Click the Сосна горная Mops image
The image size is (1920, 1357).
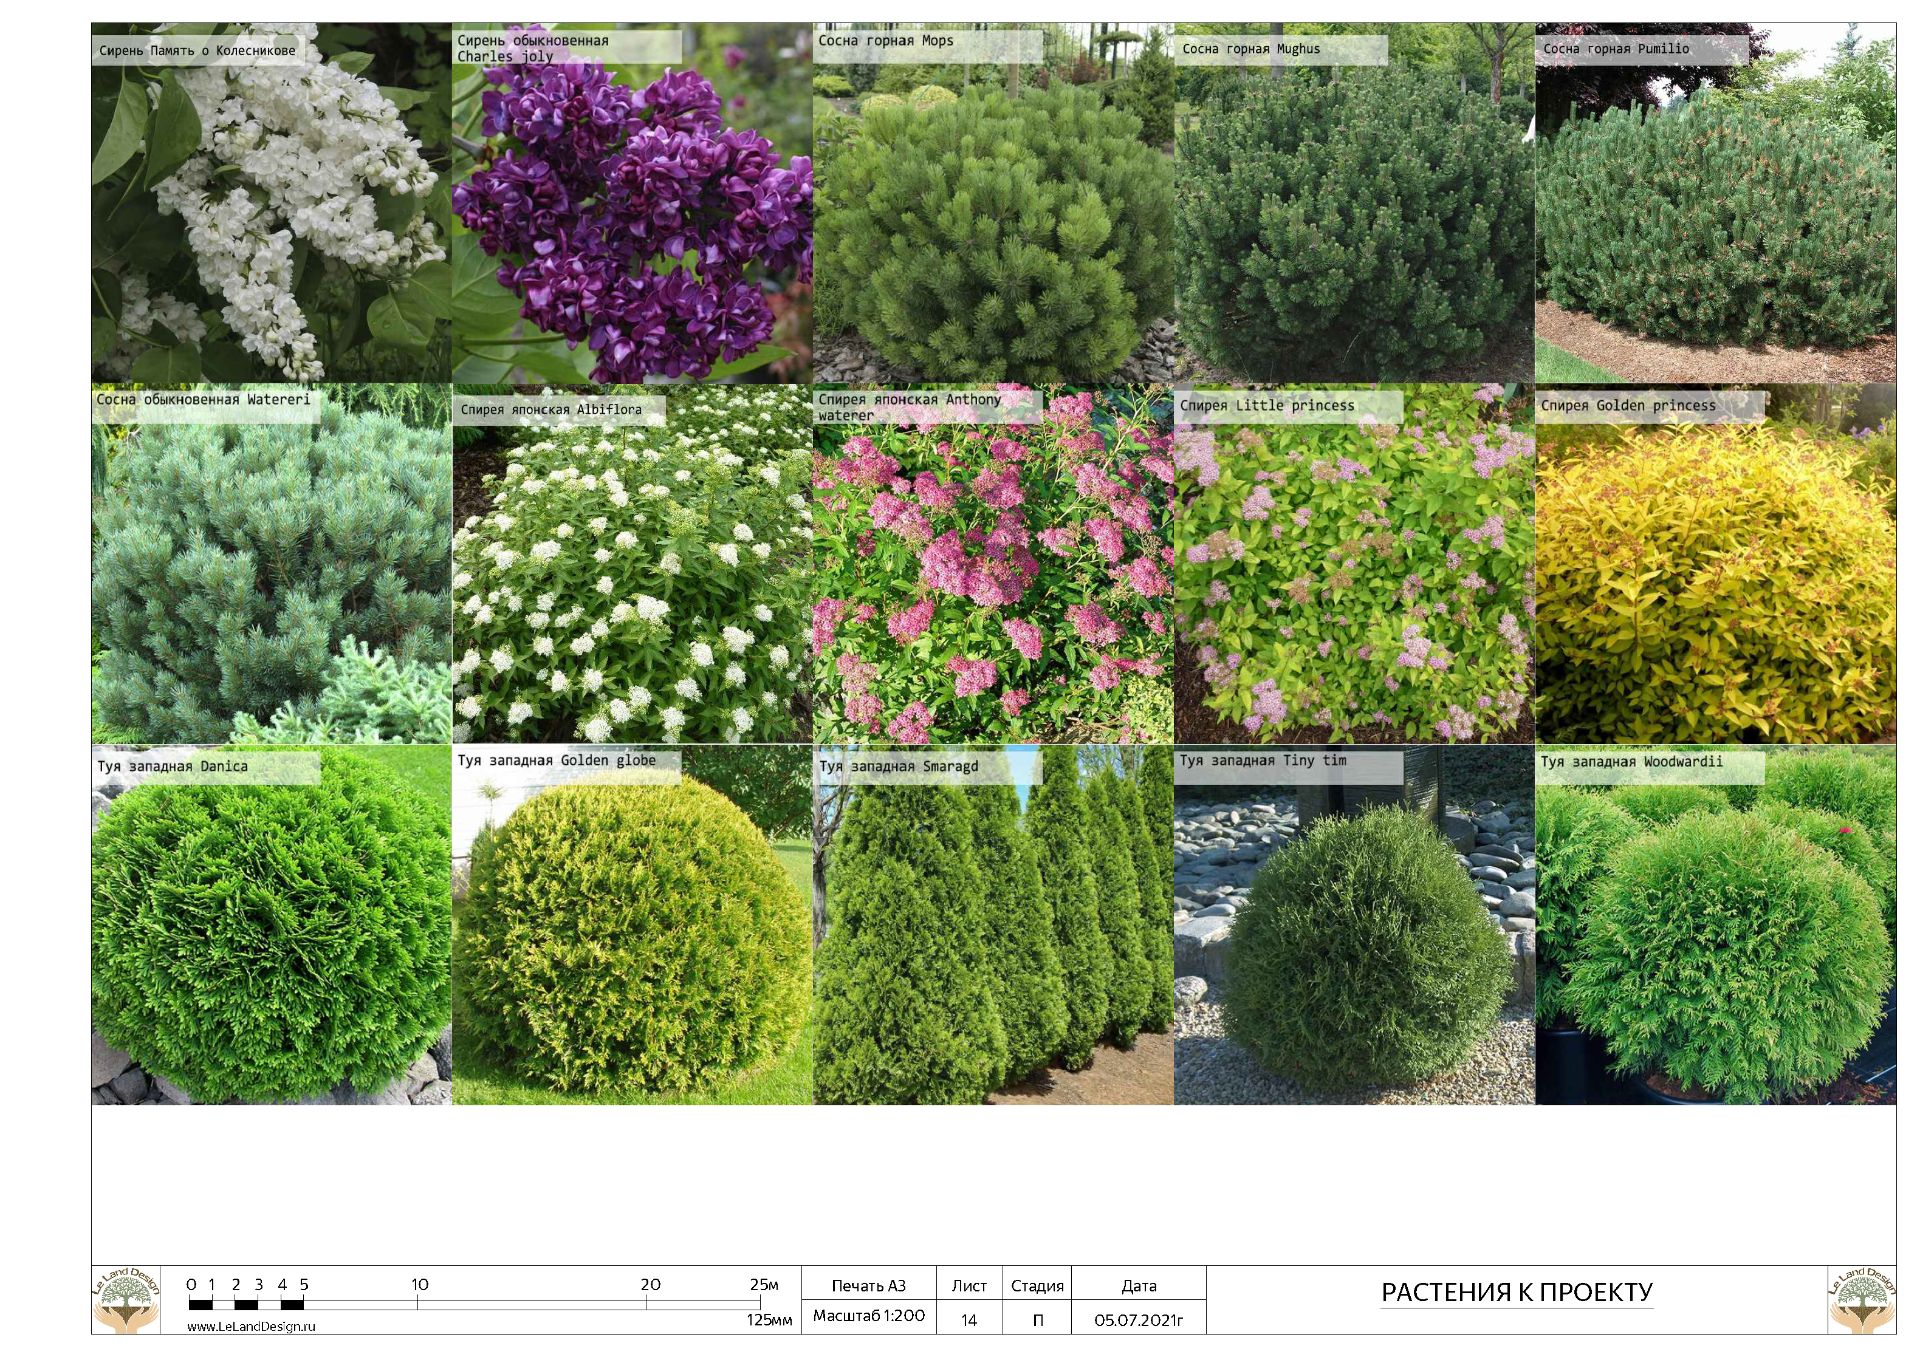993,220
